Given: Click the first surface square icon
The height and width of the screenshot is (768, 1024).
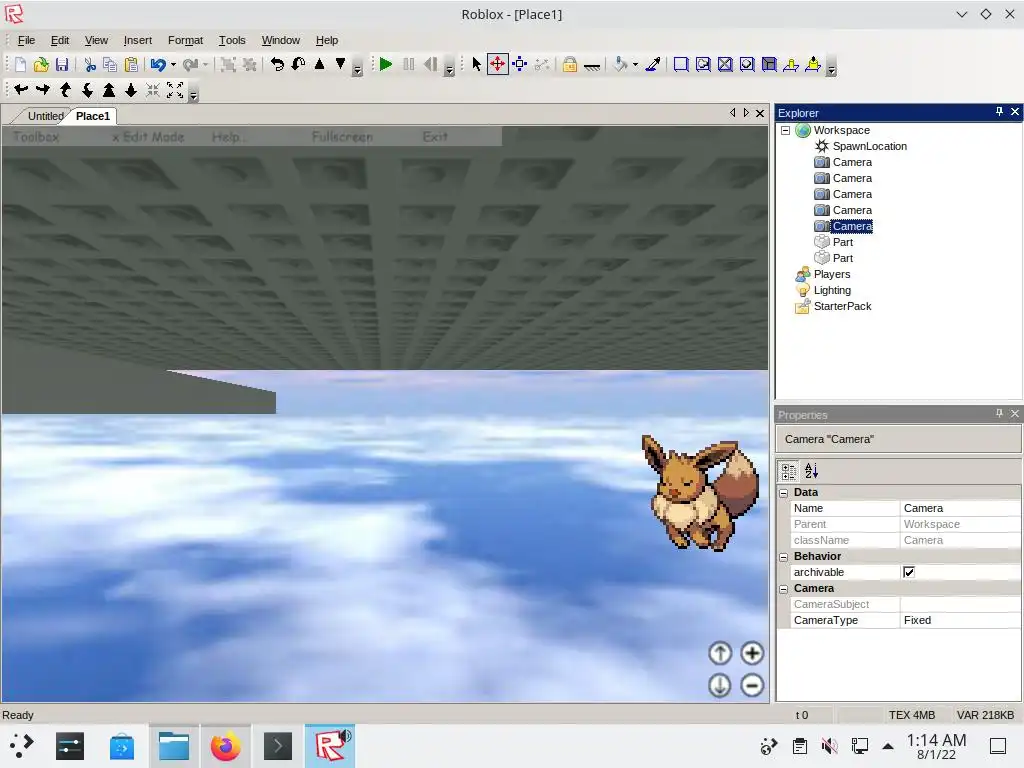Looking at the screenshot, I should pyautogui.click(x=680, y=64).
